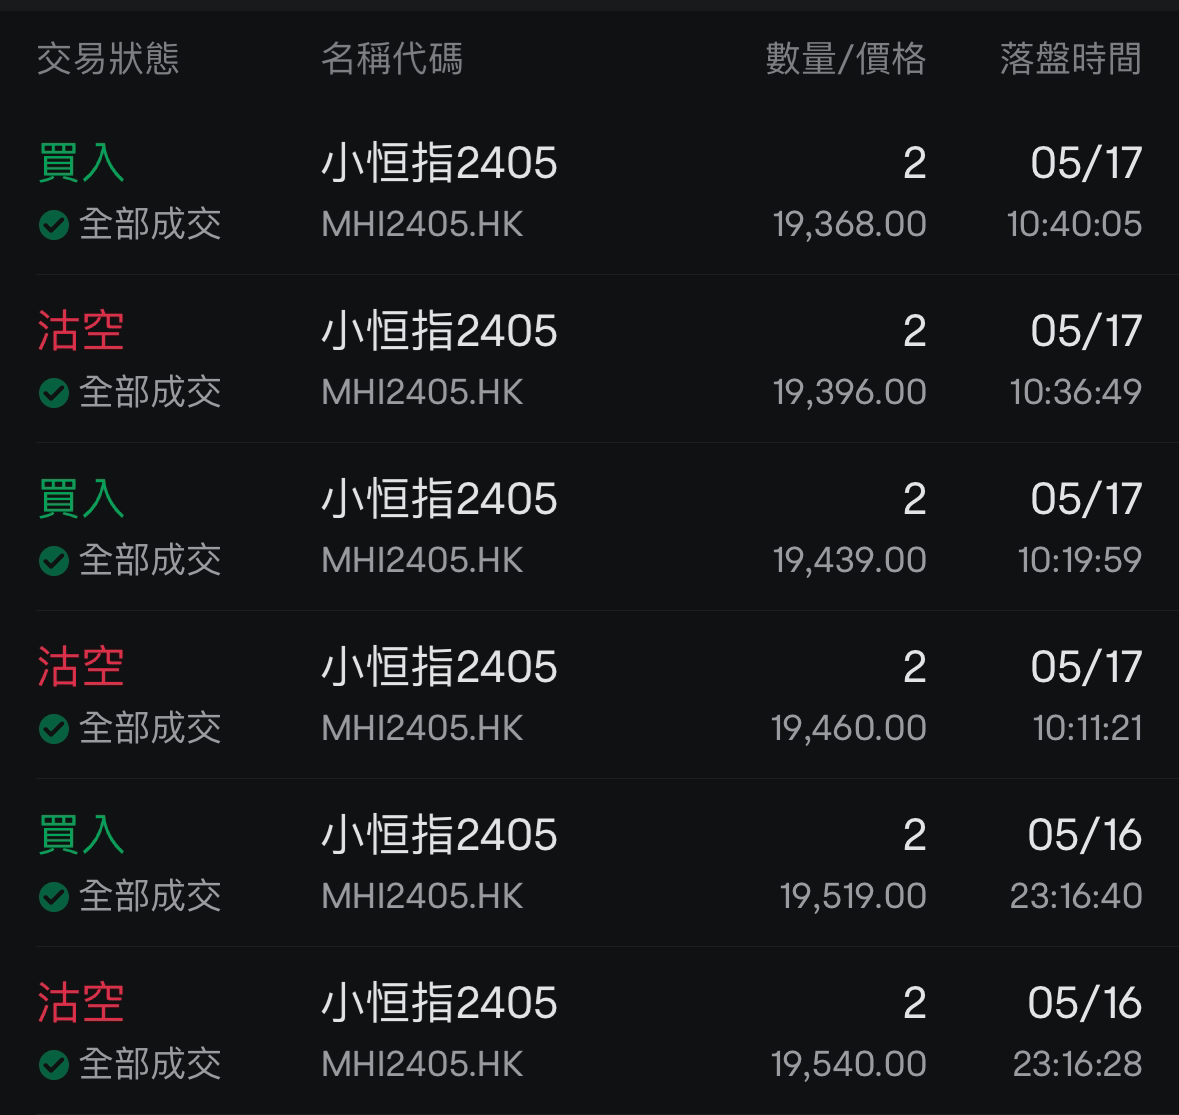Click the 19,540.00 price in the bottom row
The height and width of the screenshot is (1115, 1179).
pyautogui.click(x=851, y=1066)
